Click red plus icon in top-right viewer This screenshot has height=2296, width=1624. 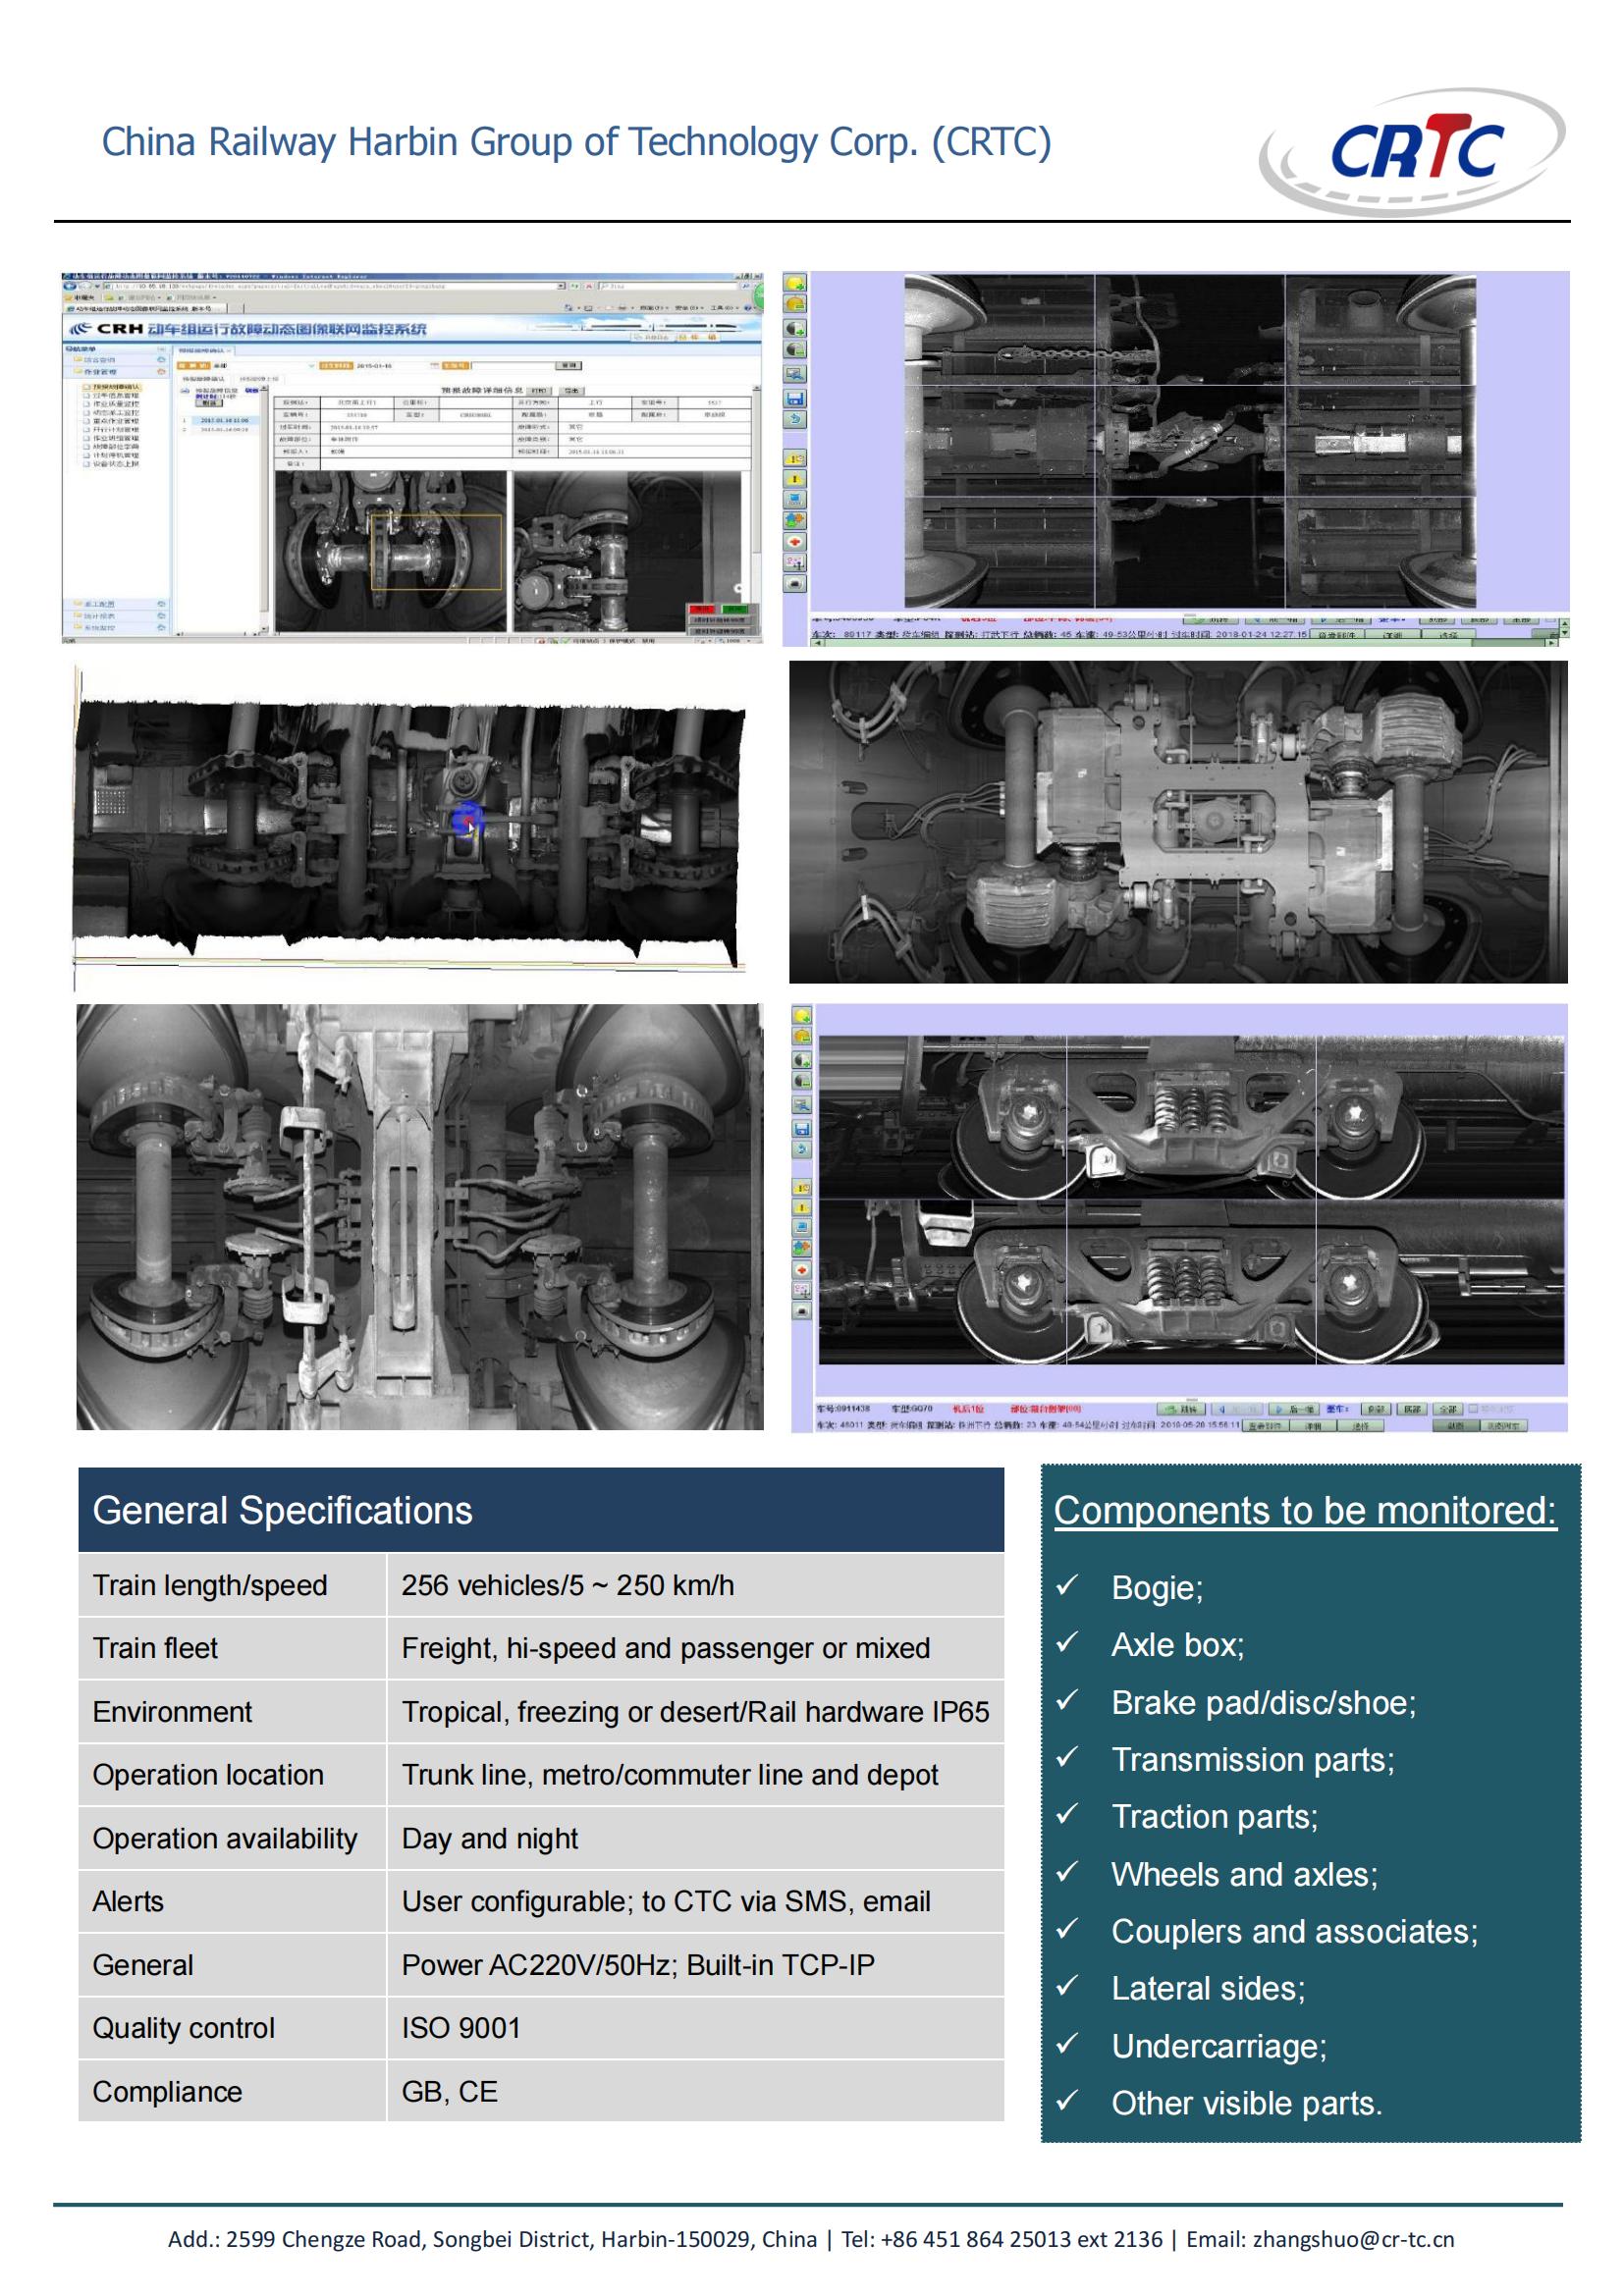pyautogui.click(x=795, y=541)
